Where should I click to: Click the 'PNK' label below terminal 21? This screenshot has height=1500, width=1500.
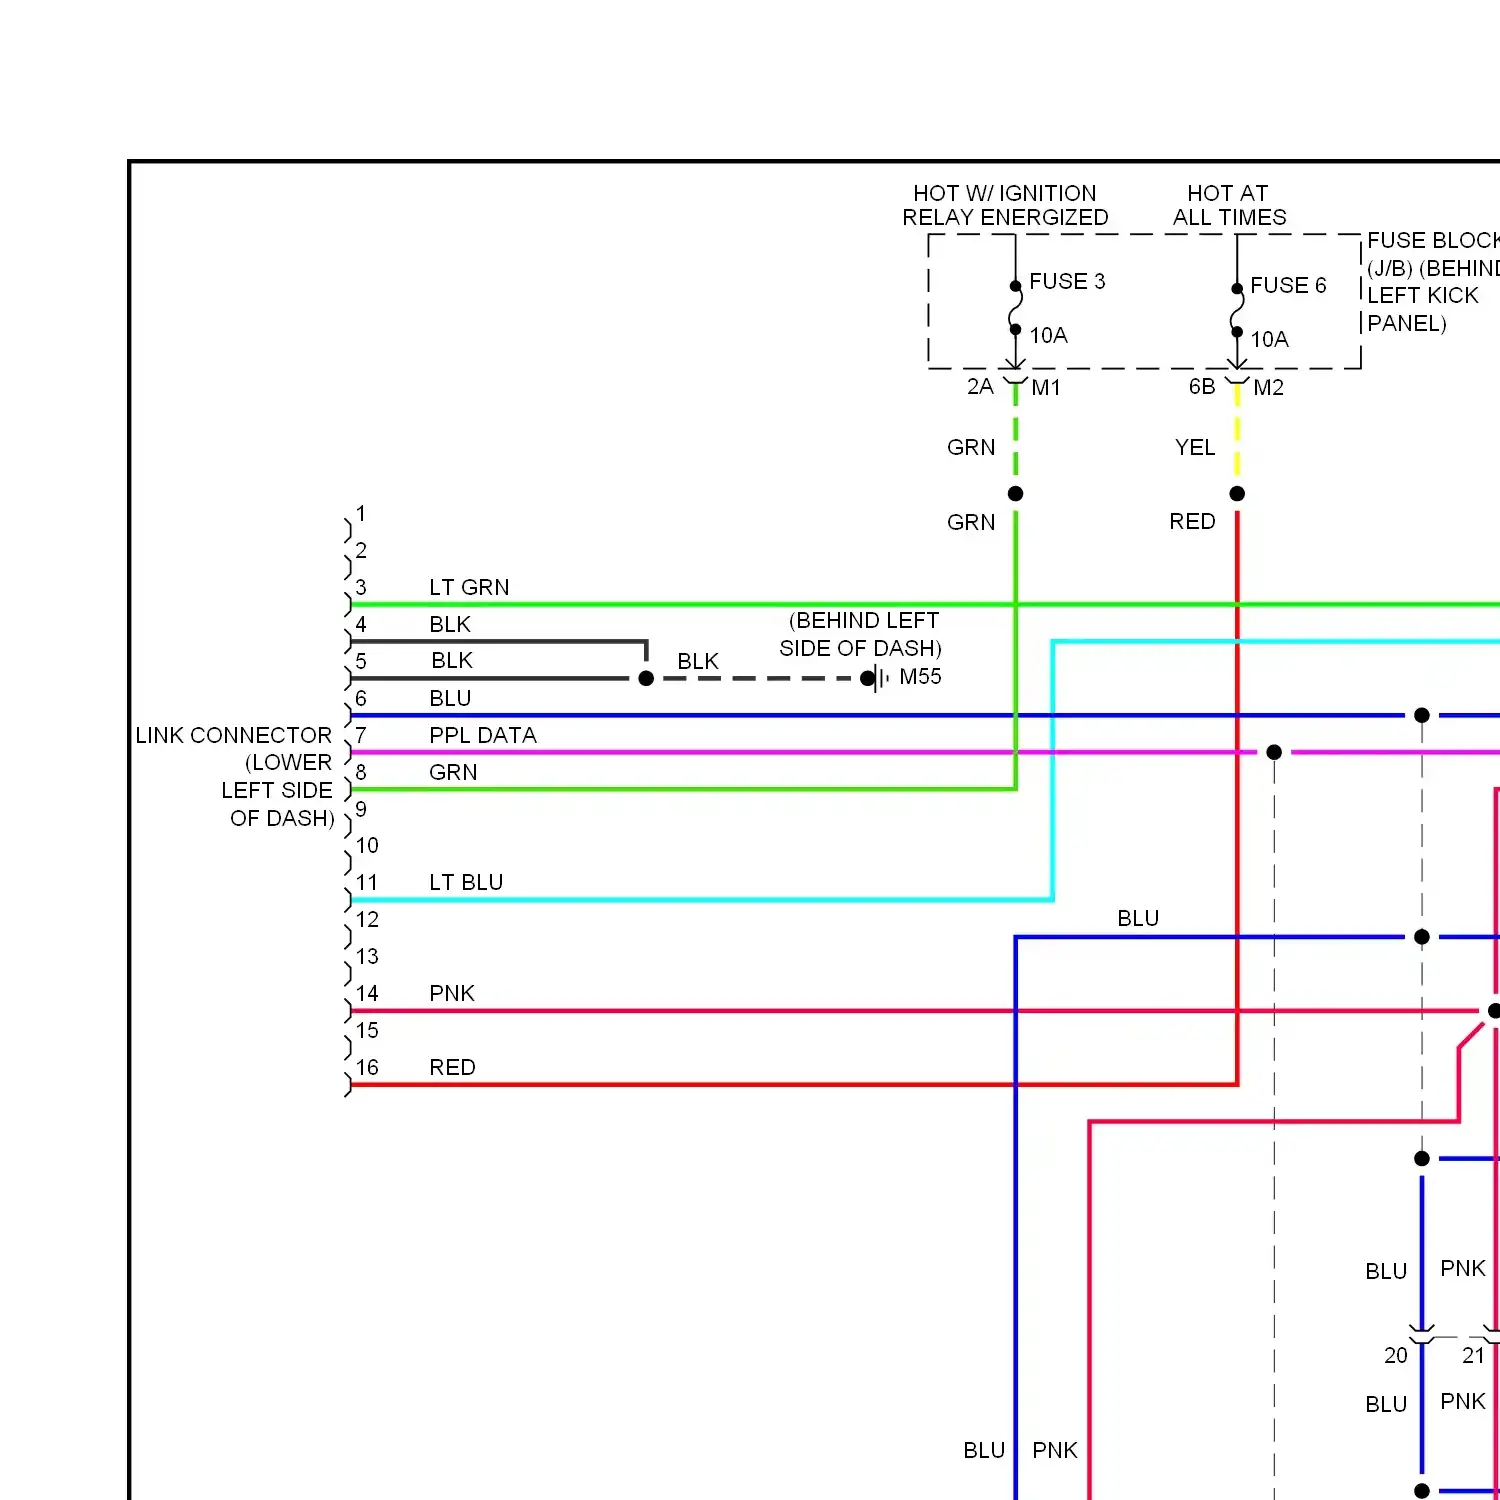tap(1463, 1401)
